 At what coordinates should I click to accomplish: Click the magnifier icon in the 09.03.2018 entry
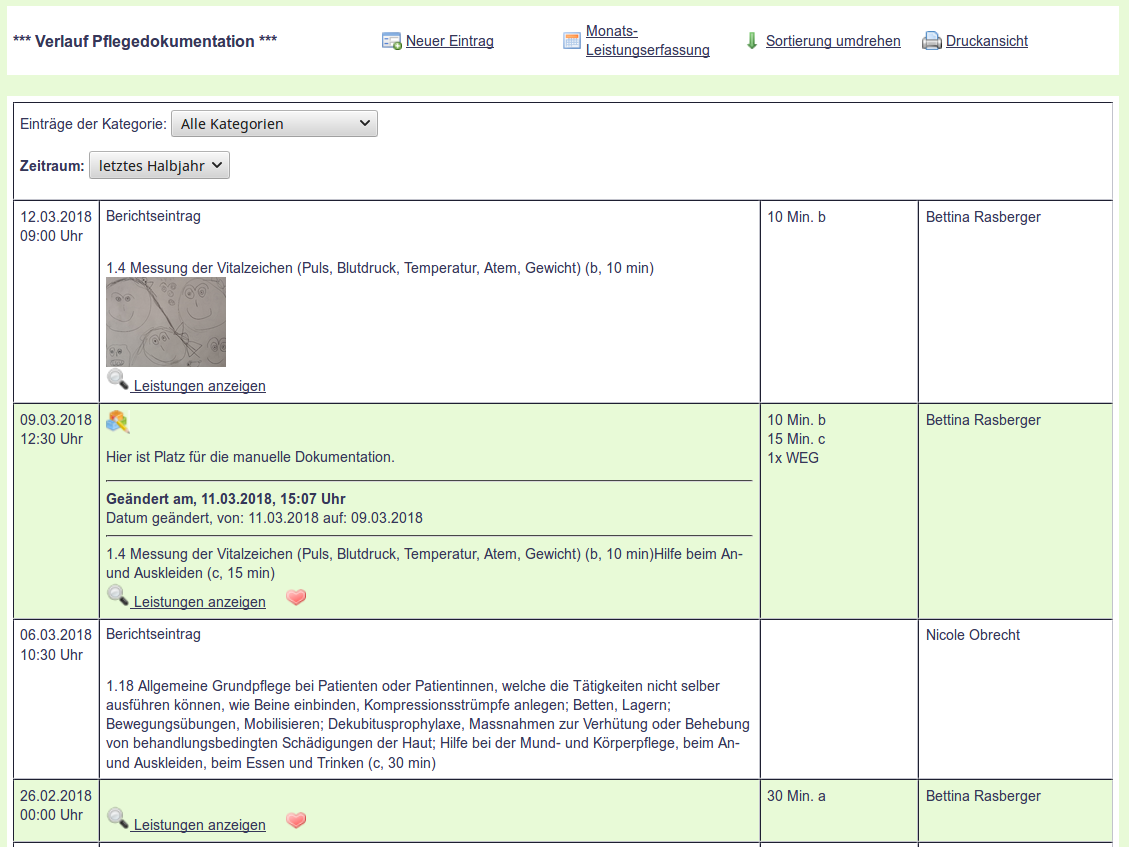click(x=118, y=596)
